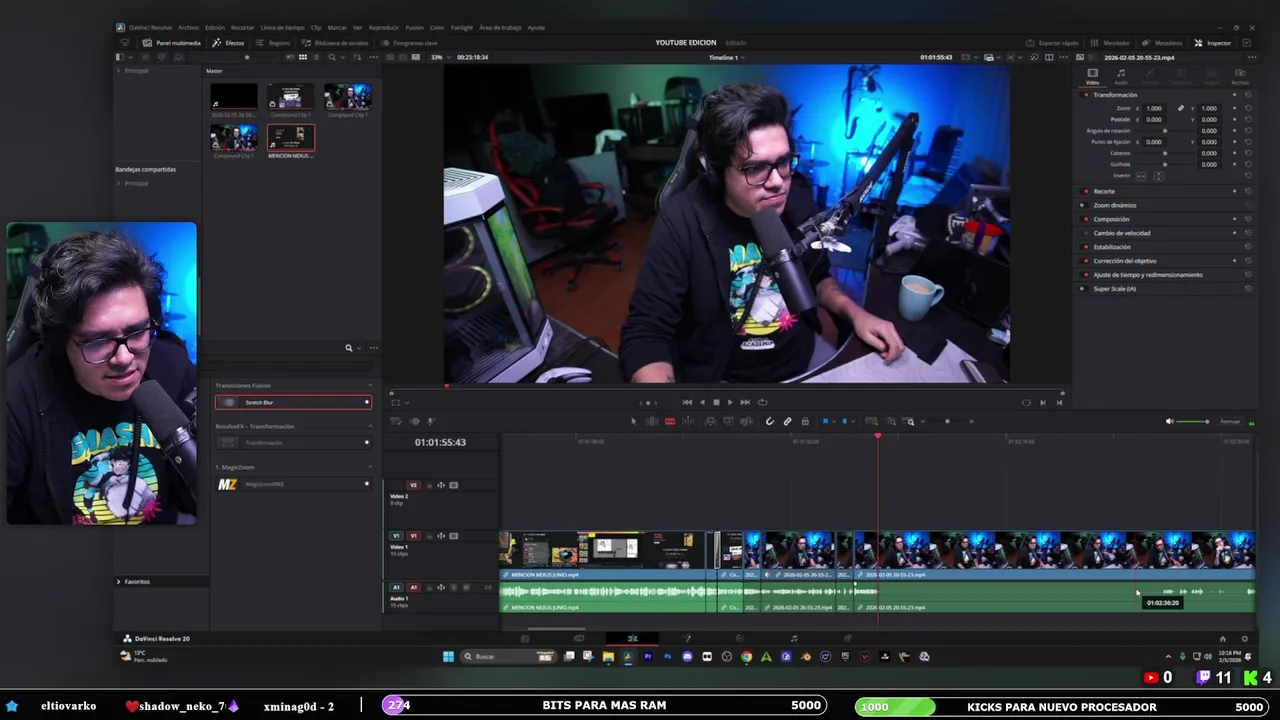This screenshot has height=720, width=1280.
Task: Open the Área de trabajo menu
Action: [x=498, y=28]
